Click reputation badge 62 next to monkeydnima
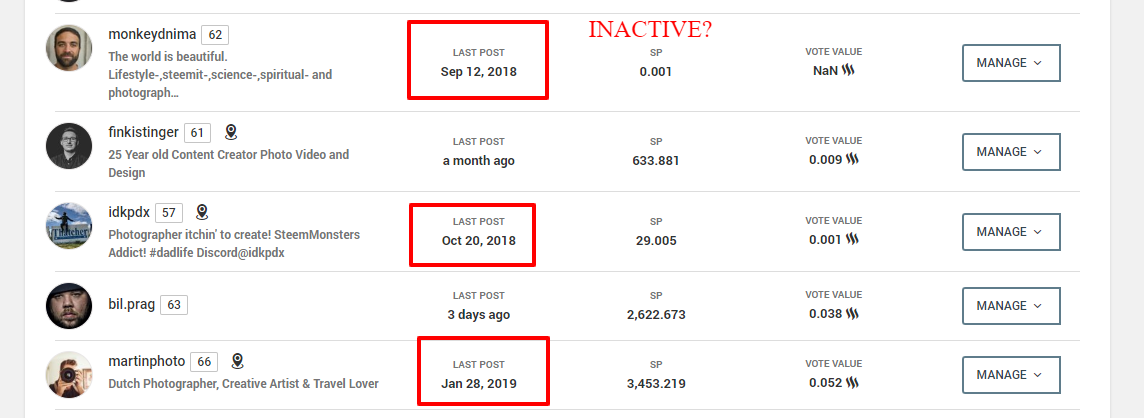The width and height of the screenshot is (1144, 418). (x=215, y=35)
